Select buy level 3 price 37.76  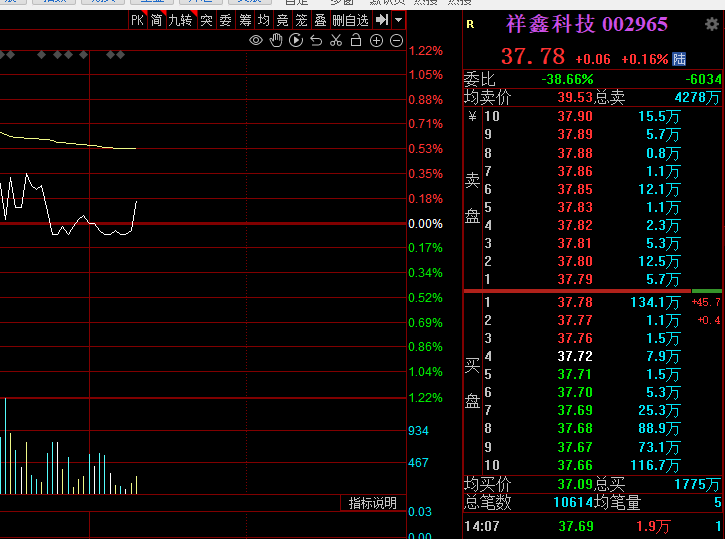(575, 338)
